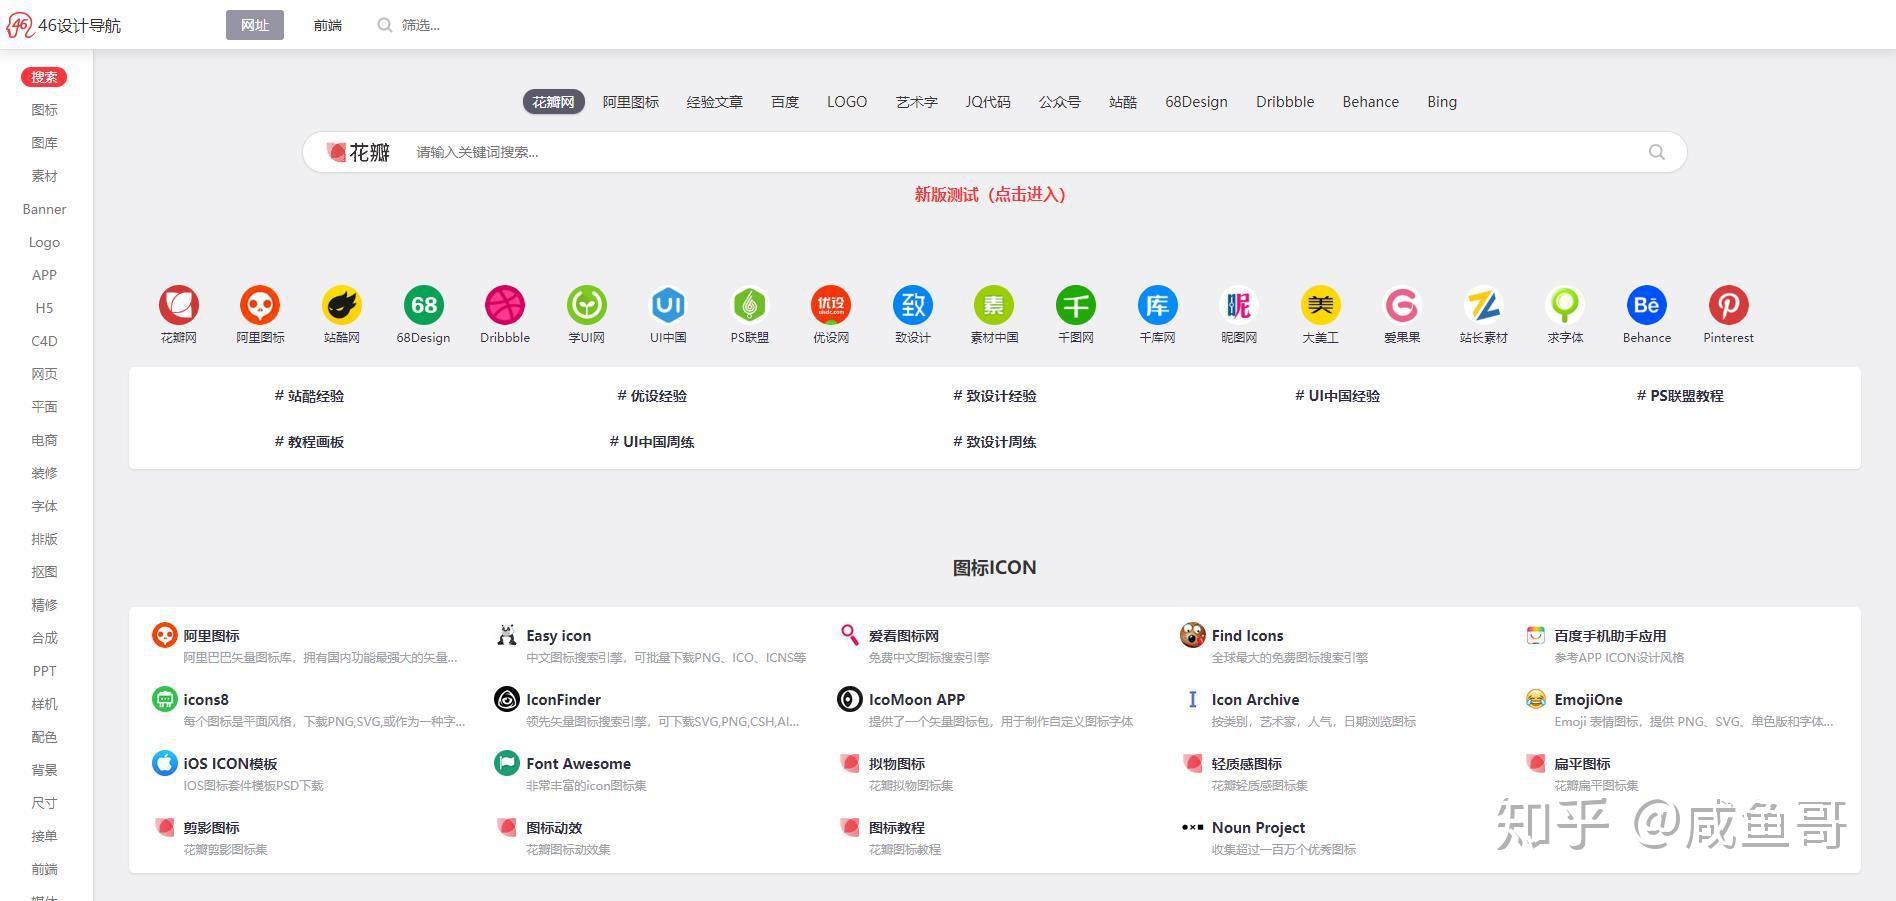Open the 站酷网 yellow icon
Viewport: 1896px width, 901px height.
pos(342,305)
